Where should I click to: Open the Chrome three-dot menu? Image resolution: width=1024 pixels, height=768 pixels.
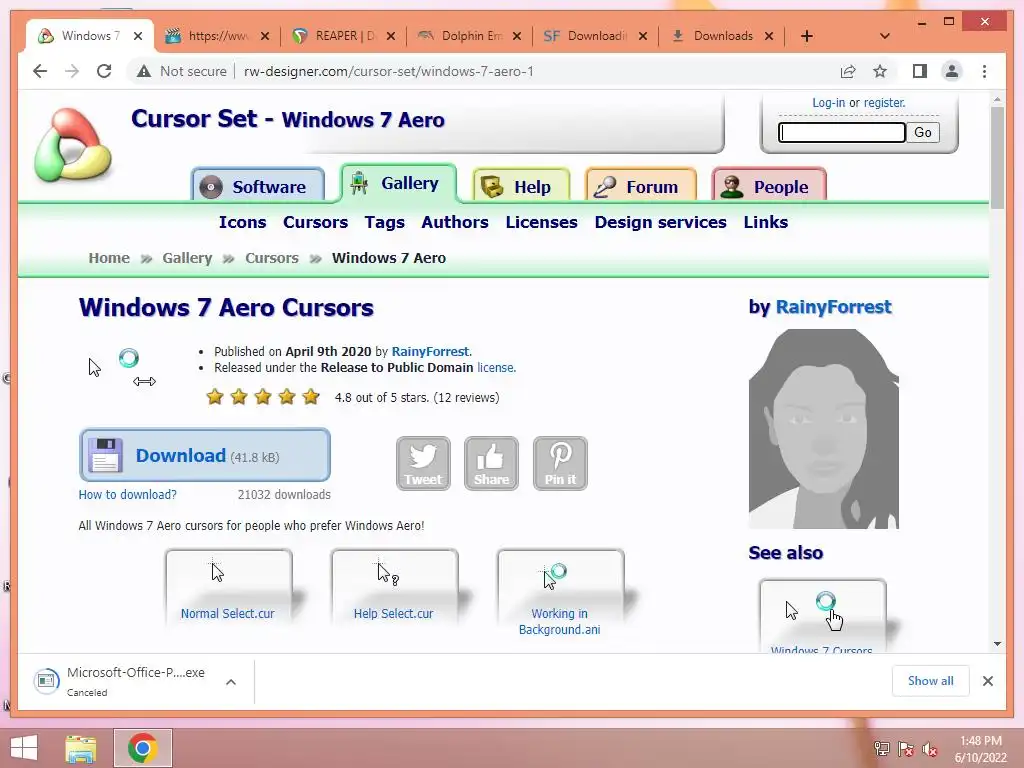click(x=984, y=71)
